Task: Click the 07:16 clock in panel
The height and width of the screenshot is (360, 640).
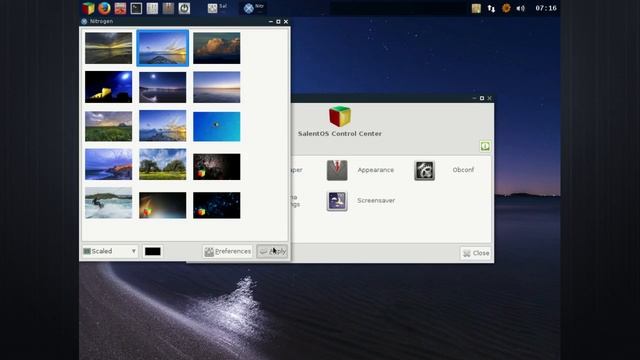Action: (546, 8)
